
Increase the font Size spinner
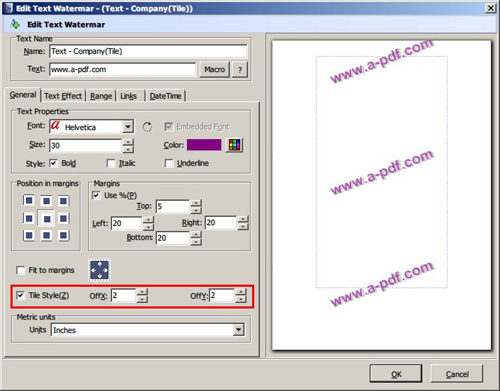click(x=128, y=142)
